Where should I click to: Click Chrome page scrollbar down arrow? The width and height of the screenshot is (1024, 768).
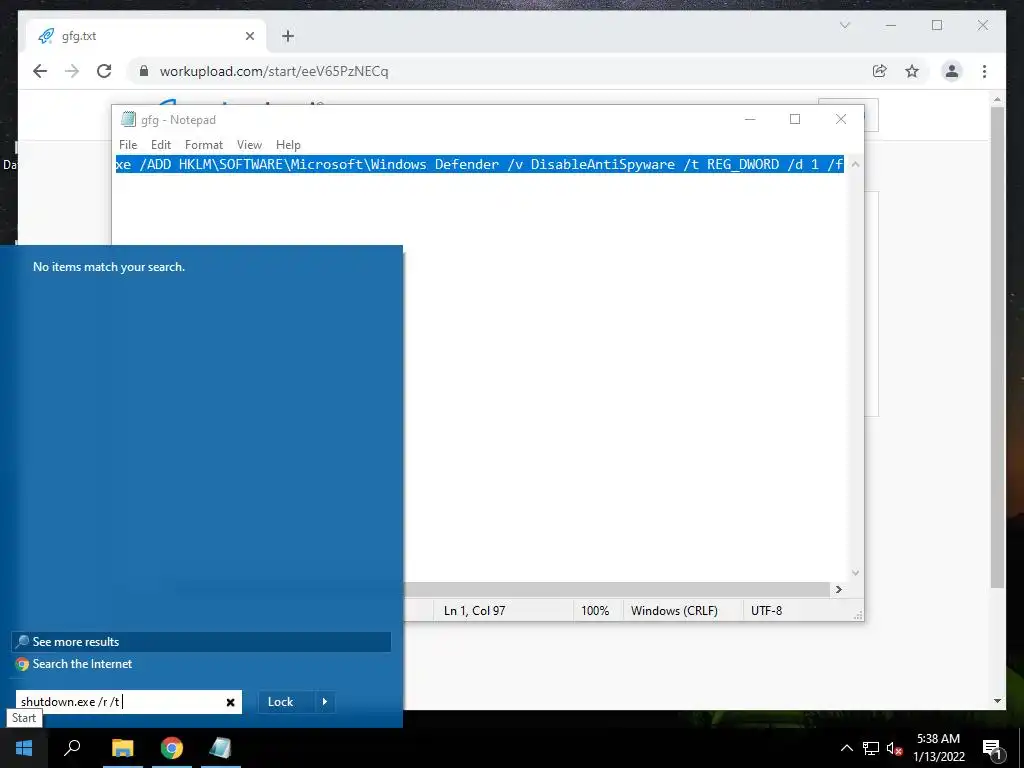point(997,701)
